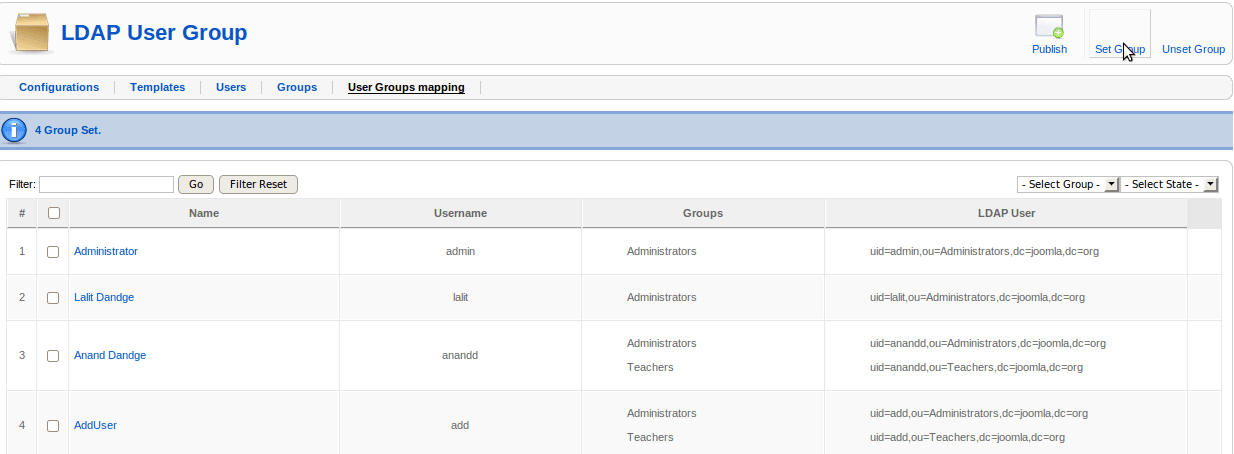
Task: Open the Groups tab
Action: pyautogui.click(x=297, y=87)
